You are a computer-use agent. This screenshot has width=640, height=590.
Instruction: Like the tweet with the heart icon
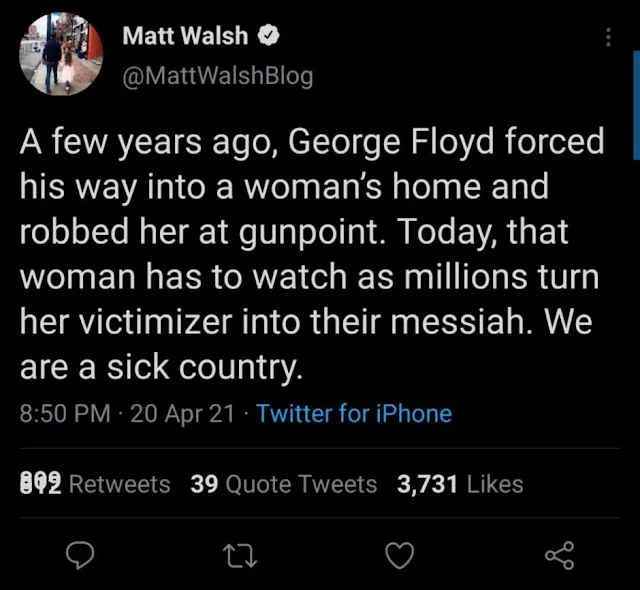pos(399,556)
